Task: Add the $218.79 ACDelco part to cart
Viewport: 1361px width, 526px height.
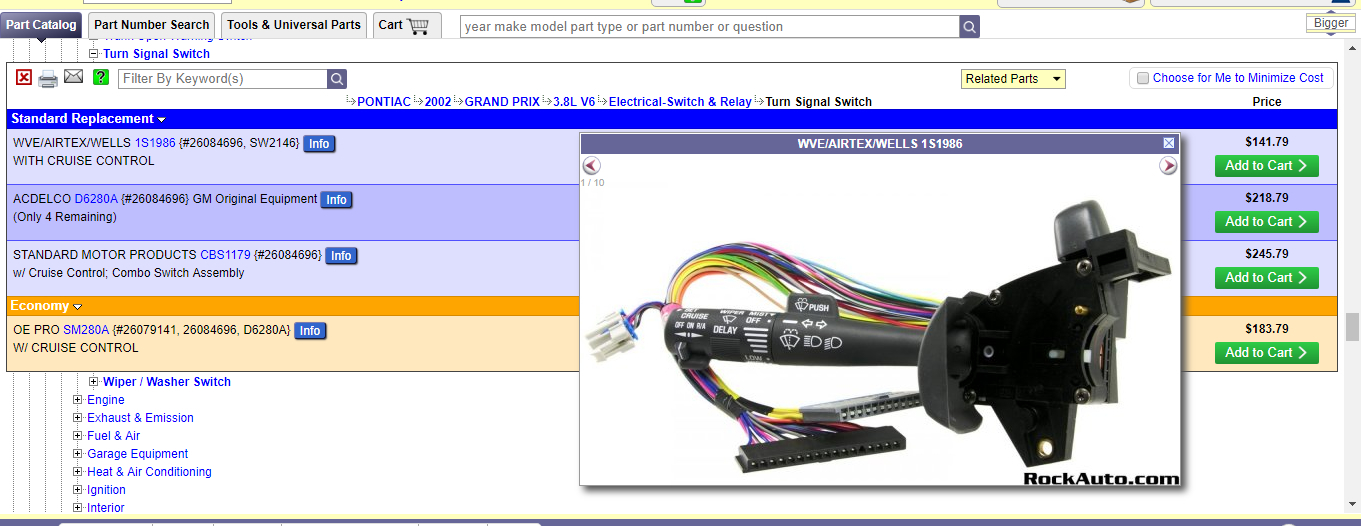Action: point(1266,222)
